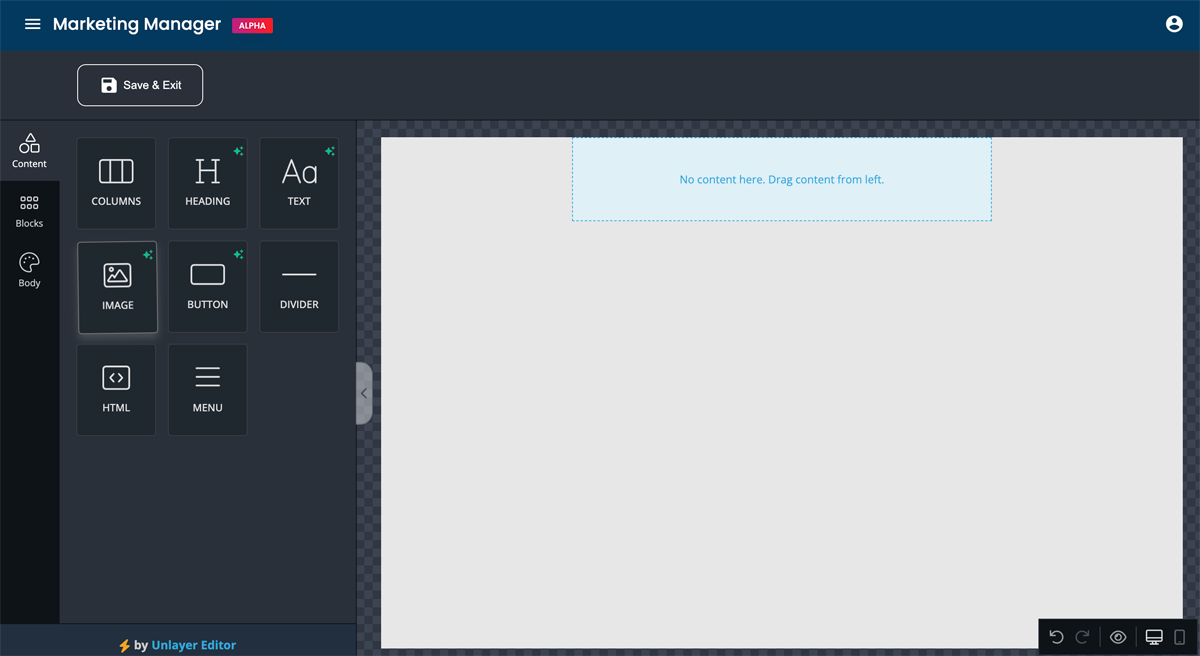Viewport: 1200px width, 656px height.
Task: Select the Columns content tool
Action: (116, 183)
